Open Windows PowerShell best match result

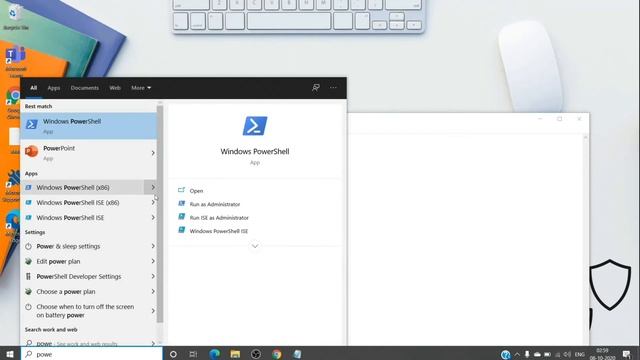[89, 126]
